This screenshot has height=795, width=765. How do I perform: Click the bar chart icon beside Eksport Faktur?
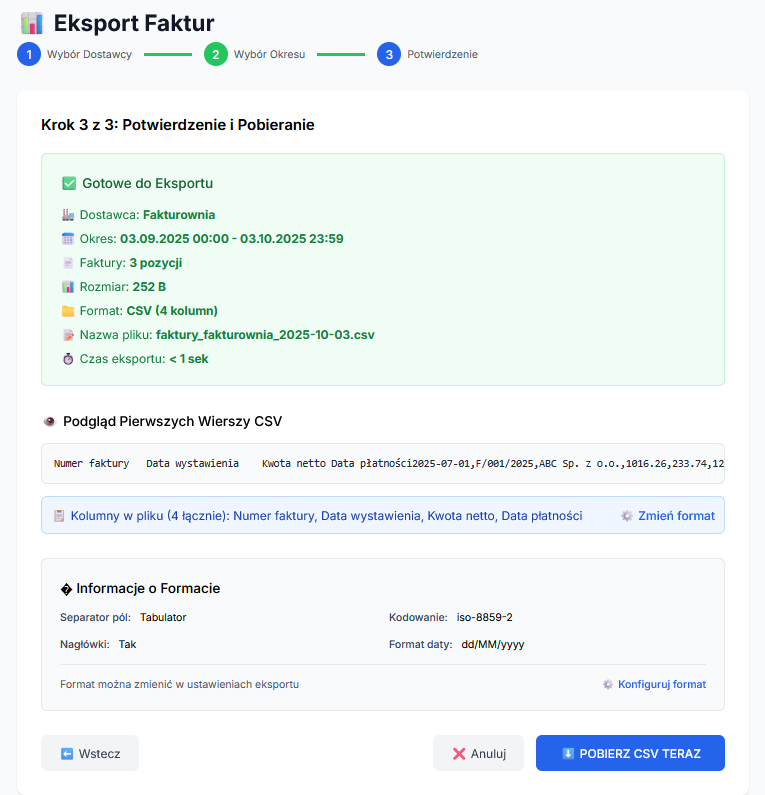point(32,23)
